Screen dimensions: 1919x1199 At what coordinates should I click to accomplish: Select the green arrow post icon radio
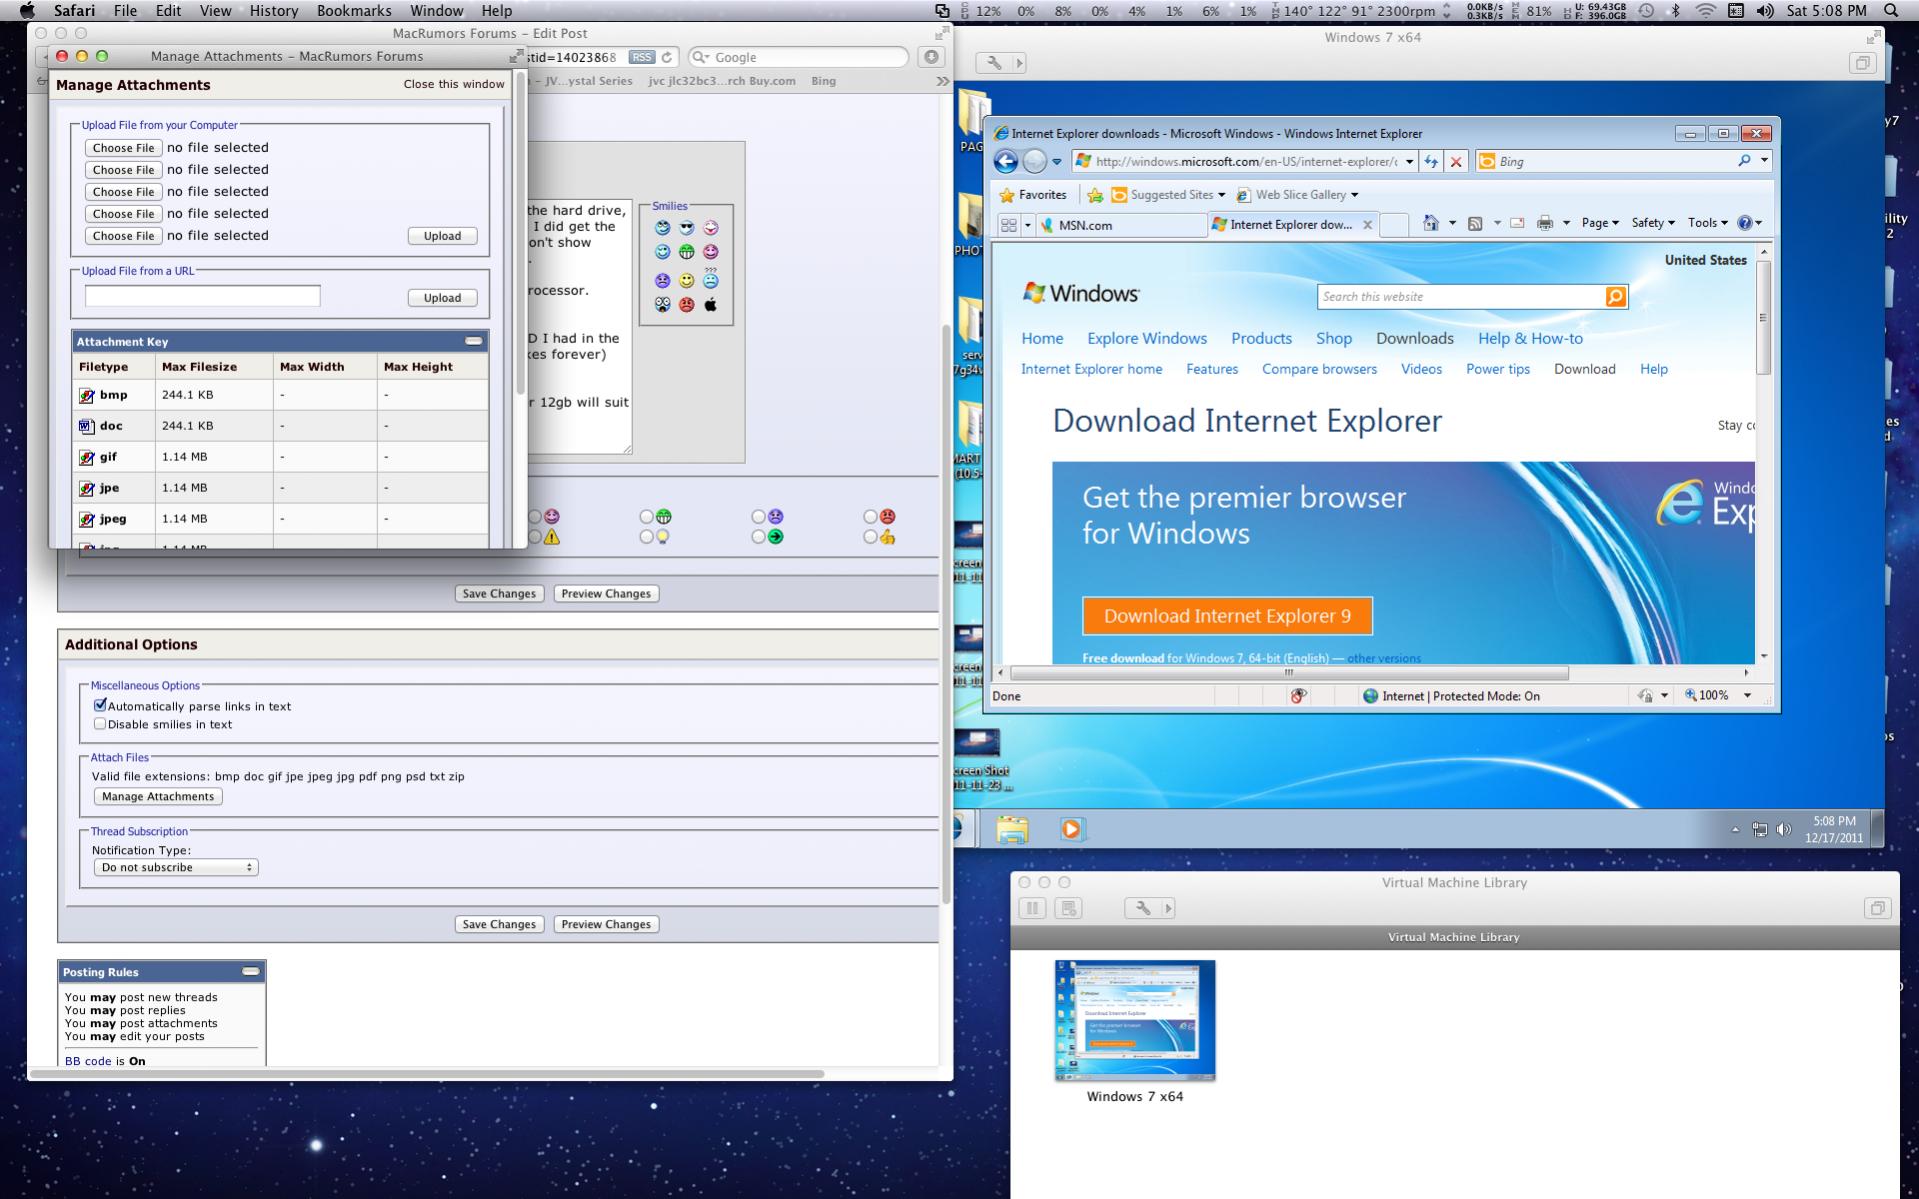point(758,537)
